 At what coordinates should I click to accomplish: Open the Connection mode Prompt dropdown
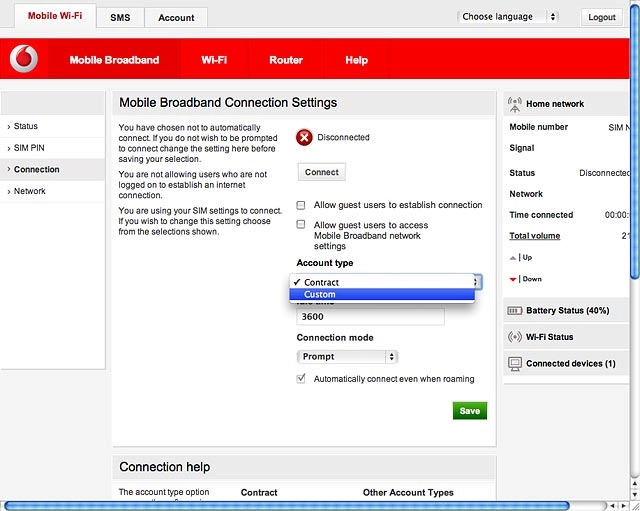tap(347, 356)
